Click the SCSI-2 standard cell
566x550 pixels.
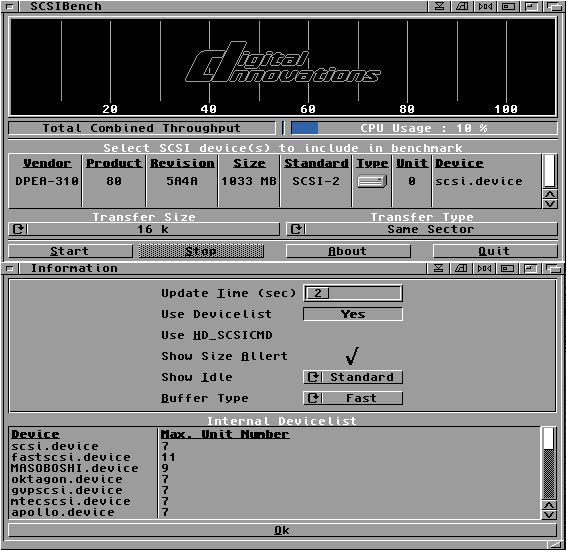(316, 181)
